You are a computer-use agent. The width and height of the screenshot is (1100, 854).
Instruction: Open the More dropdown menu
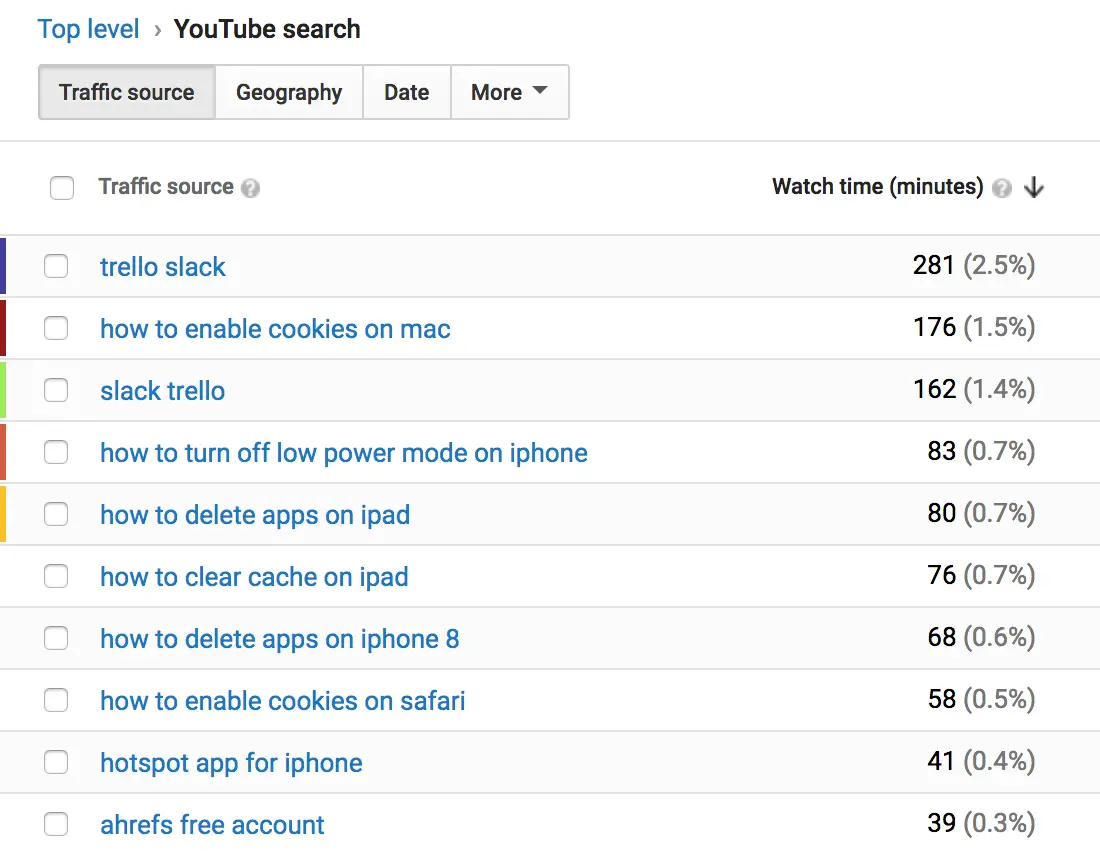509,92
